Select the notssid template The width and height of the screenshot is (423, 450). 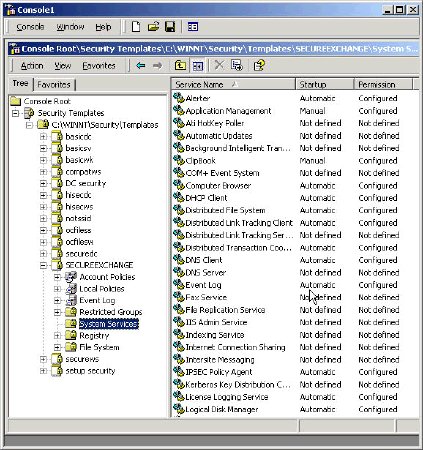coord(78,218)
